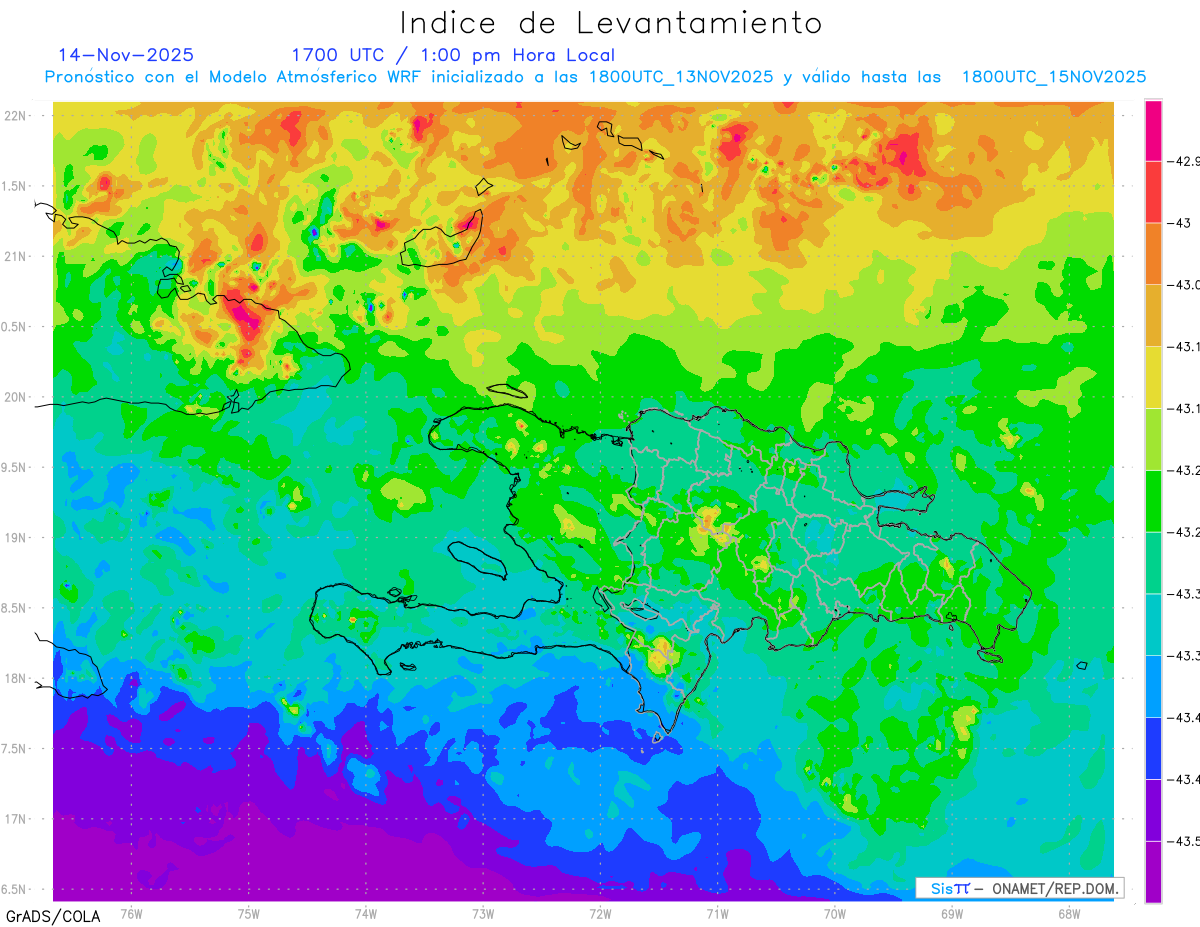The image size is (1200, 927).
Task: Pick the bright green colorbar swatch
Action: pos(1153,501)
